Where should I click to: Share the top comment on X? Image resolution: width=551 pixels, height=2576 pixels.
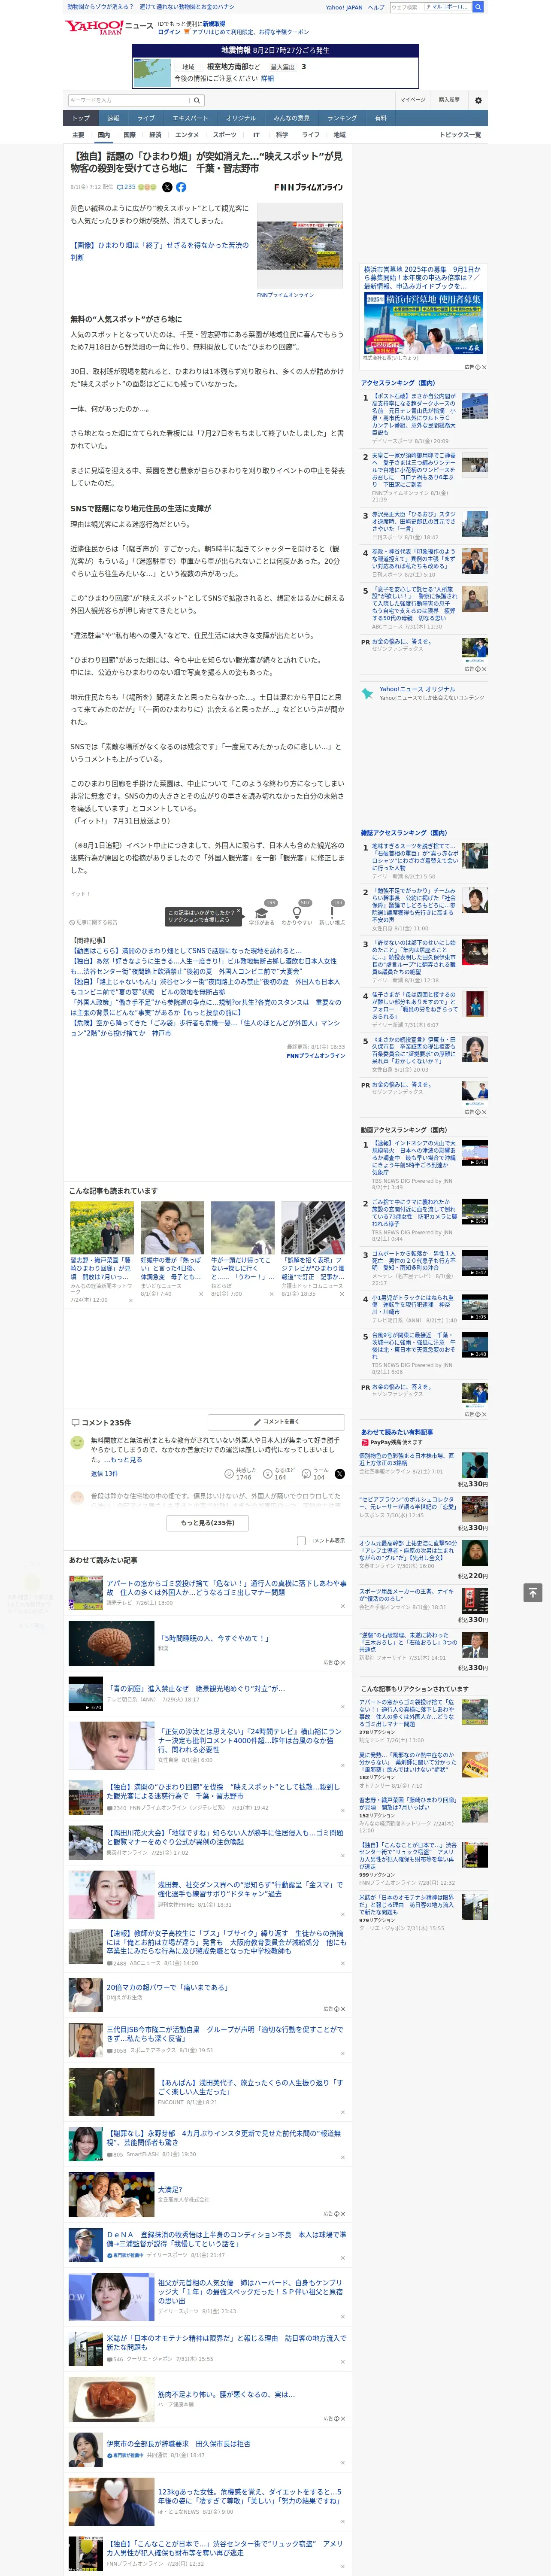pos(340,1473)
